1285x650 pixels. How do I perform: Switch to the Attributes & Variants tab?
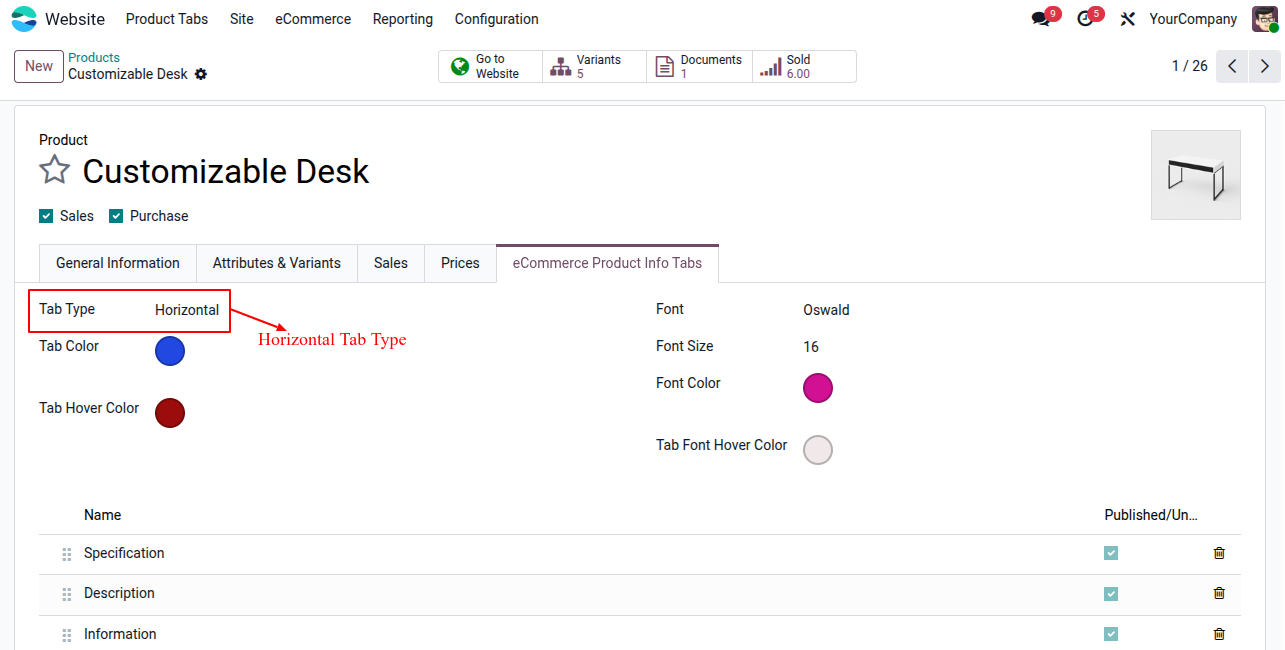click(277, 263)
